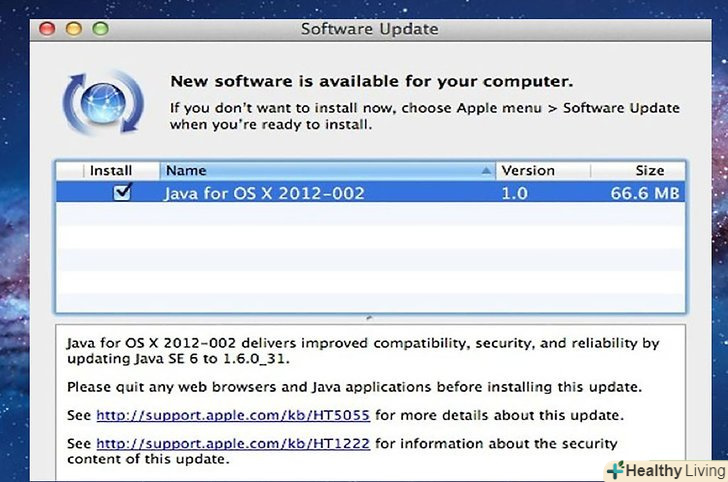Viewport: 728px width, 482px height.
Task: Click the 66.6 MB size cell
Action: (647, 193)
